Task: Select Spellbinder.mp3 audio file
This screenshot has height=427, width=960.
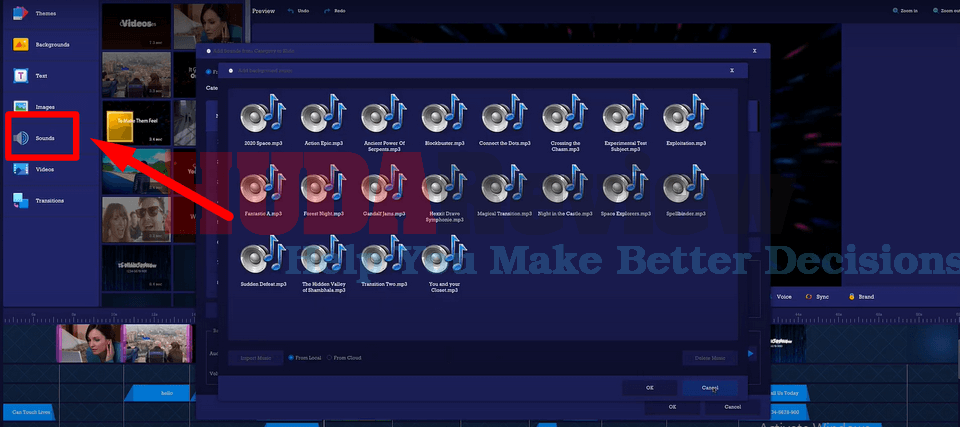Action: 684,189
